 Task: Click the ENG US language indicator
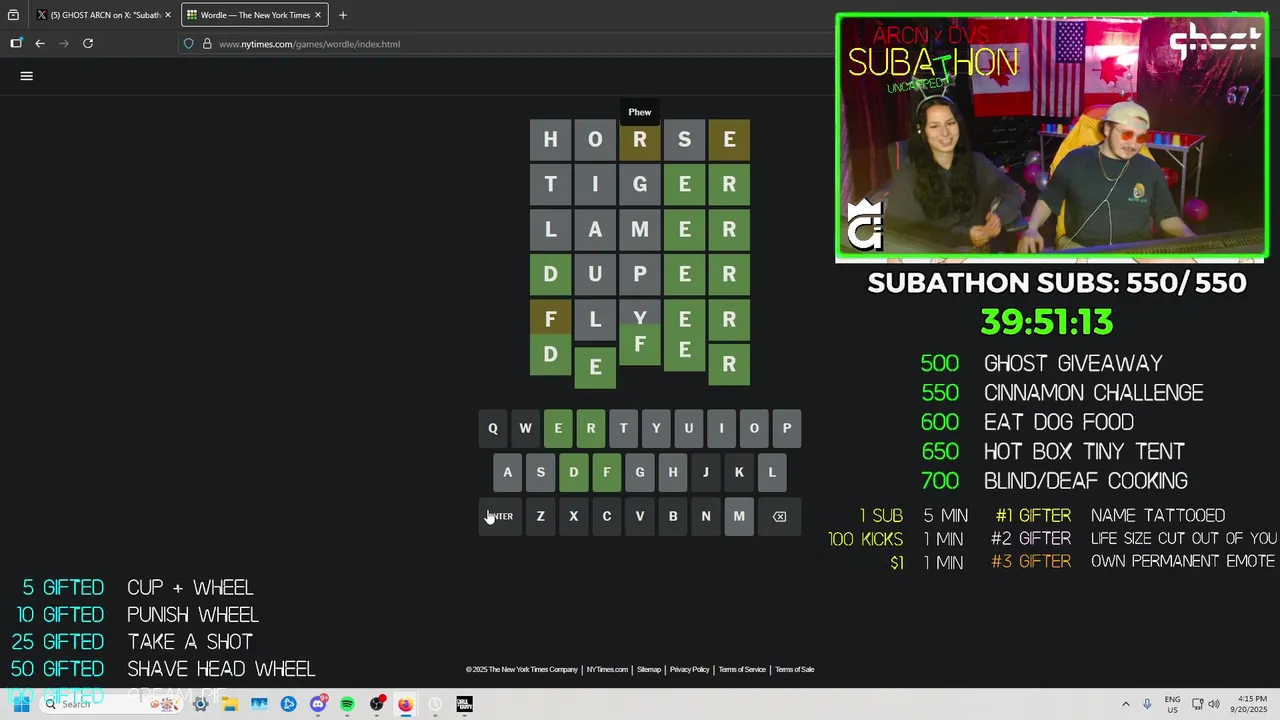(1172, 704)
